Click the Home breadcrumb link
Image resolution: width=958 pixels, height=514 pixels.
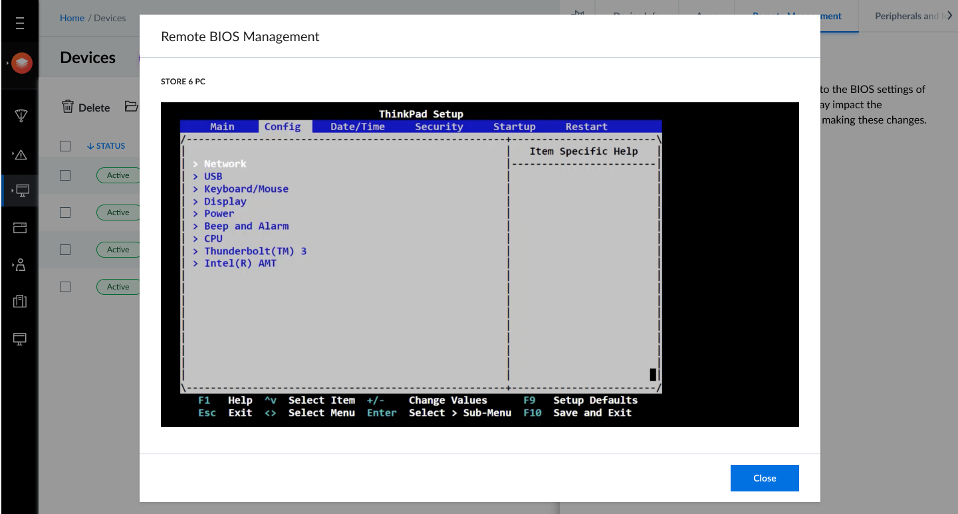tap(72, 18)
